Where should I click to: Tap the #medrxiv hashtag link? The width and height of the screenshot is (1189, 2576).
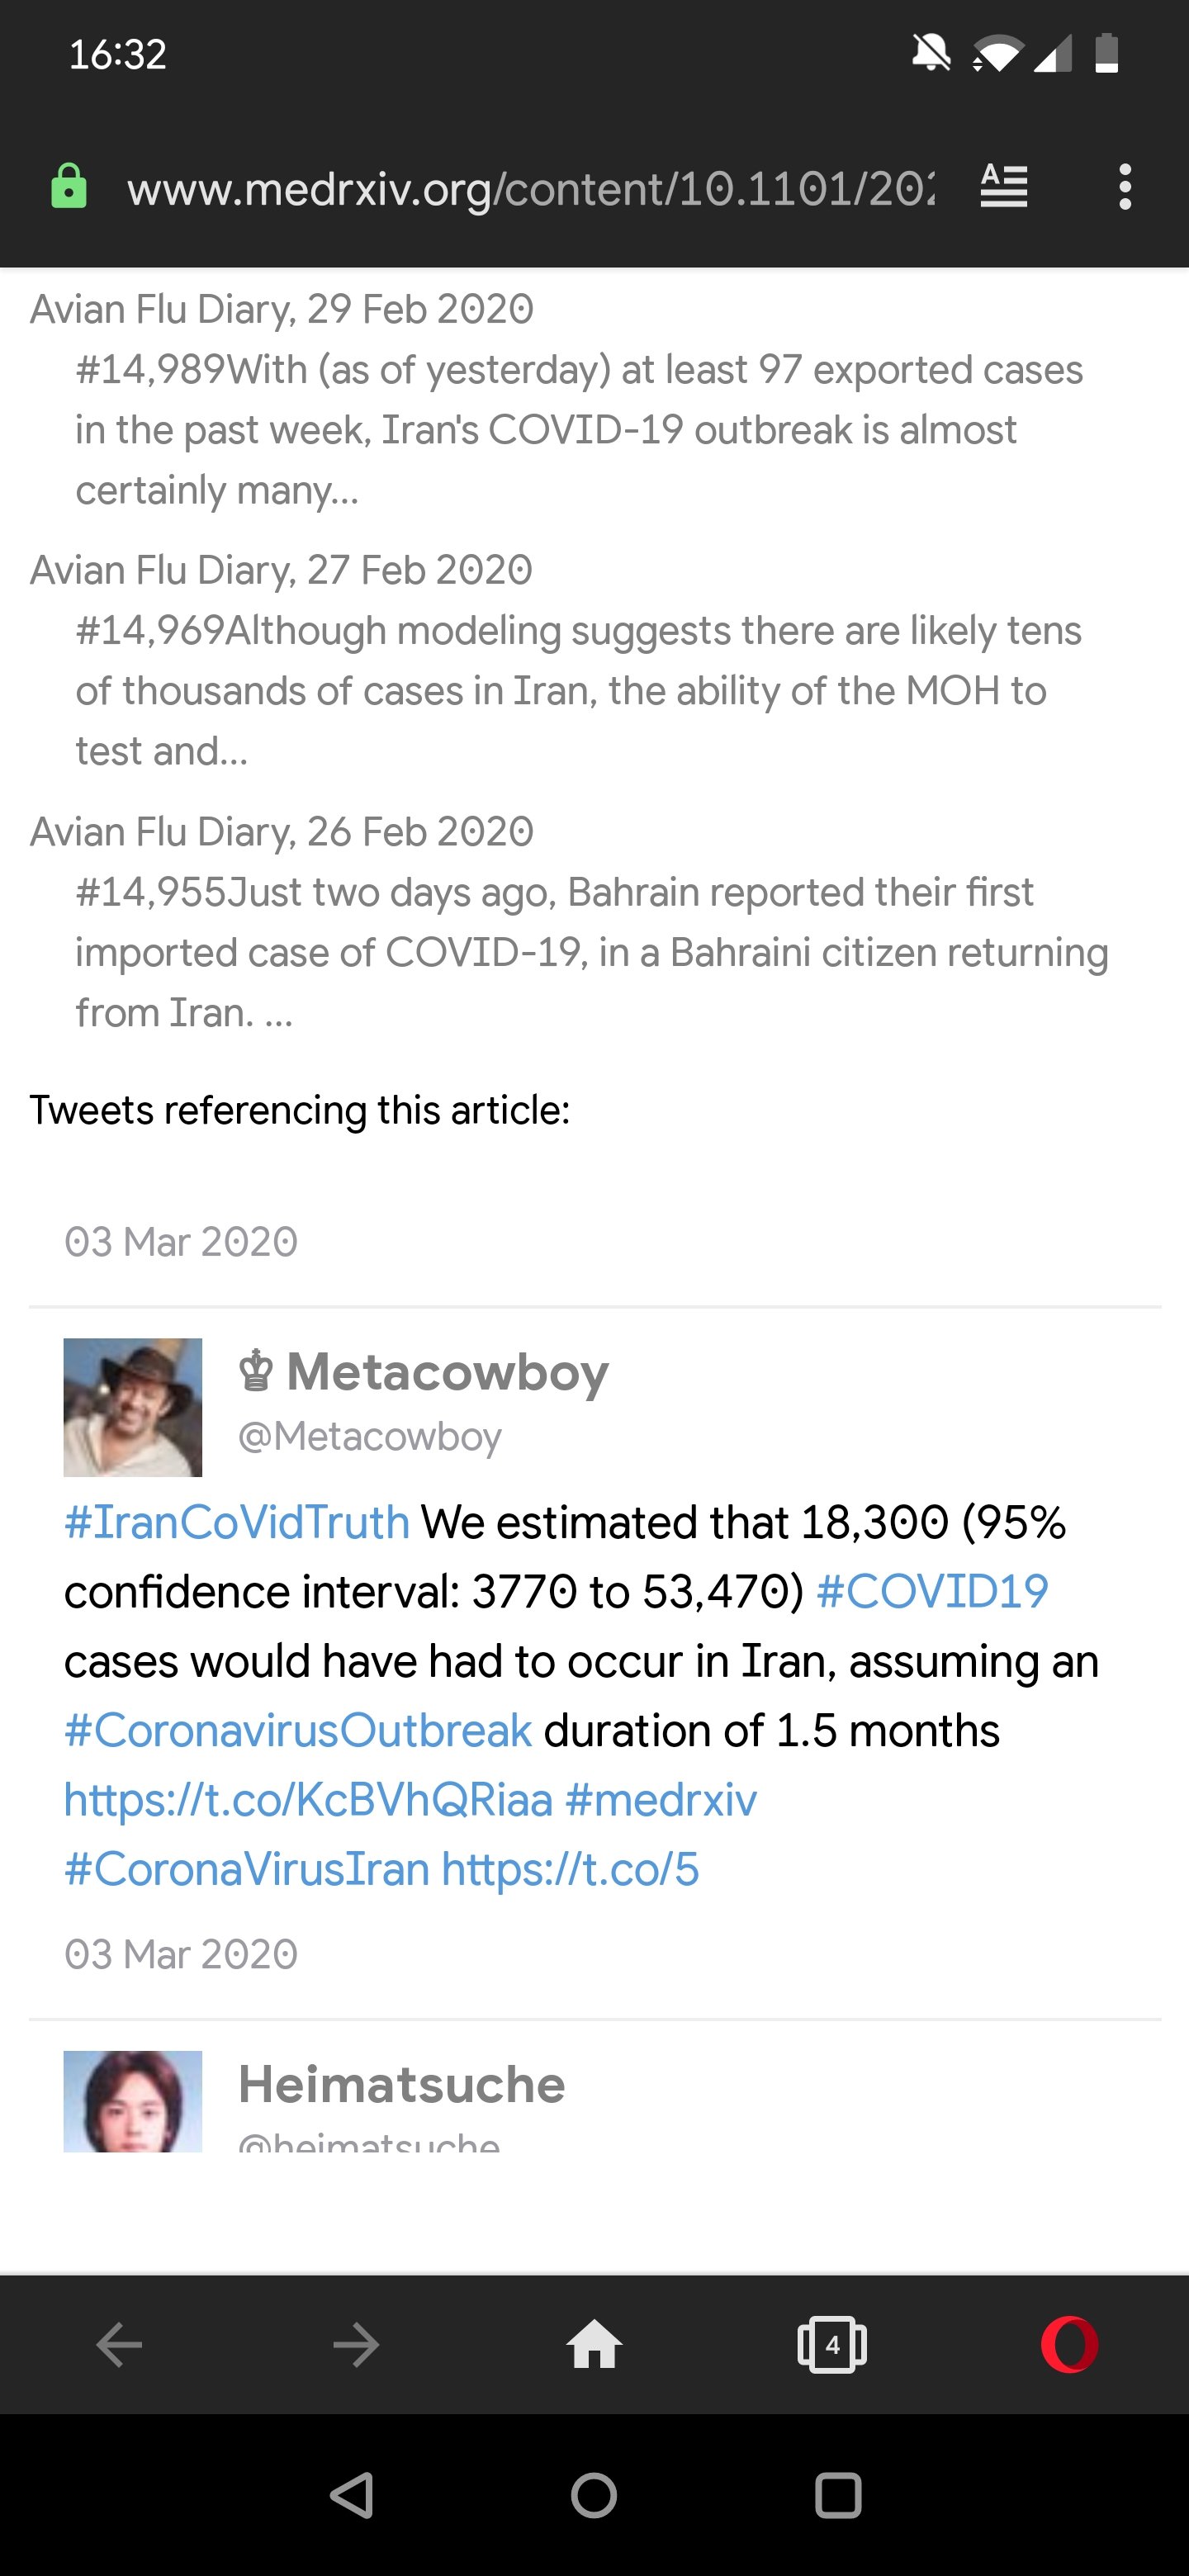point(661,1800)
